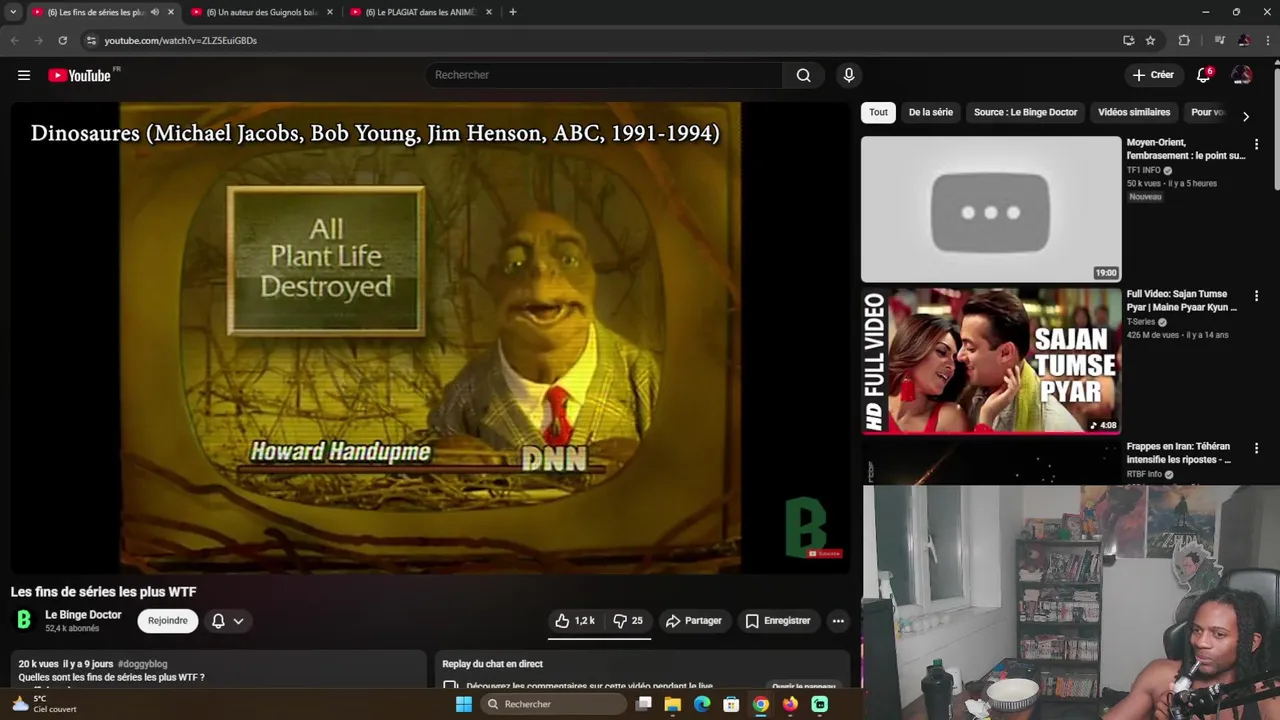Click the #doggyblog hashtag

(142, 664)
